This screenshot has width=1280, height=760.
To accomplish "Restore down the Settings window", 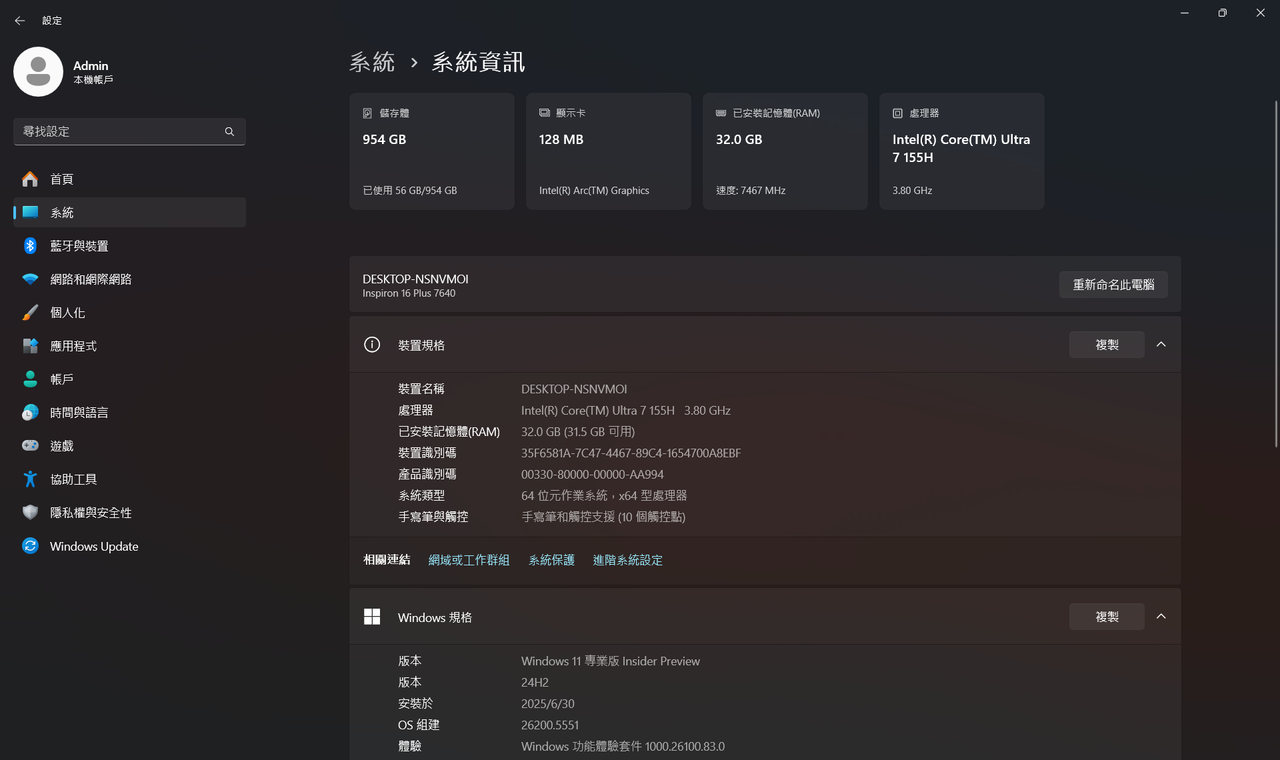I will [x=1222, y=13].
